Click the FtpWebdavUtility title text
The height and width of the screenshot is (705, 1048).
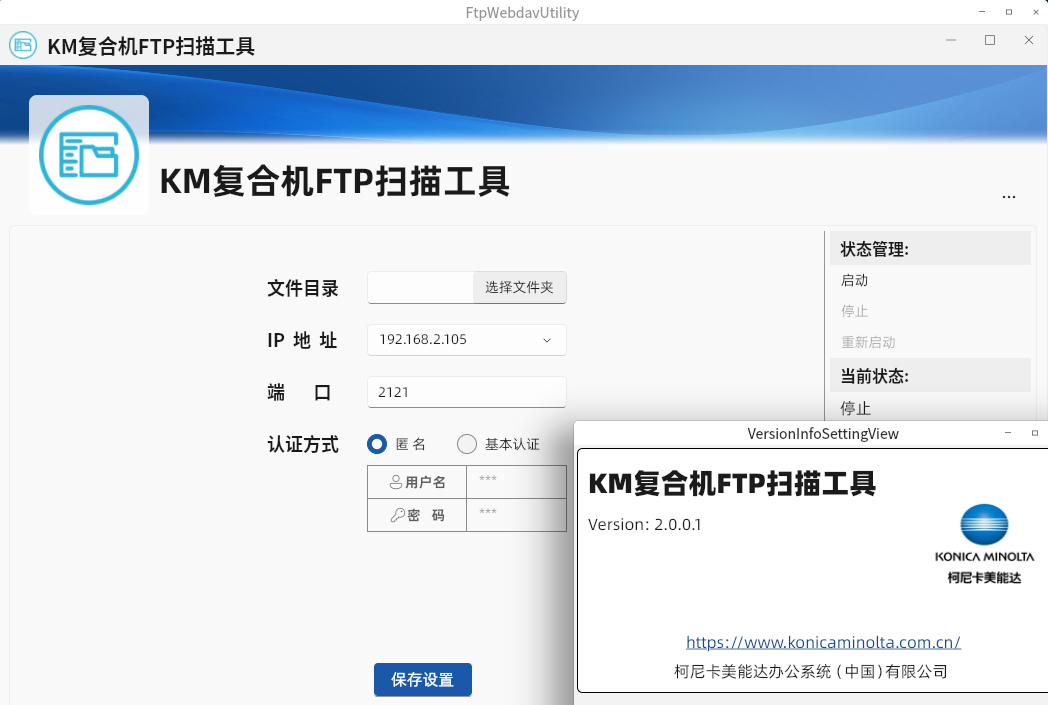(522, 13)
